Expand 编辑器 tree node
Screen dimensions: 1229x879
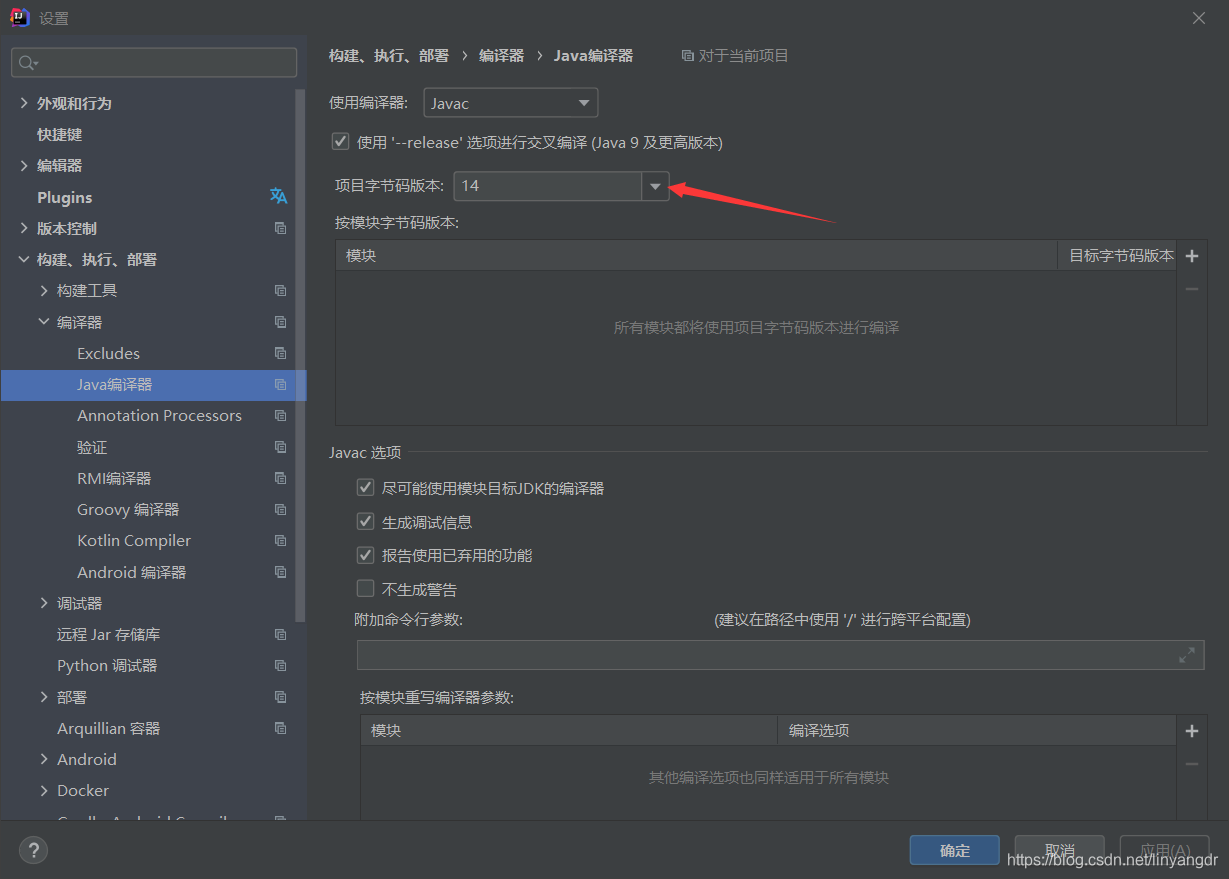click(x=24, y=166)
